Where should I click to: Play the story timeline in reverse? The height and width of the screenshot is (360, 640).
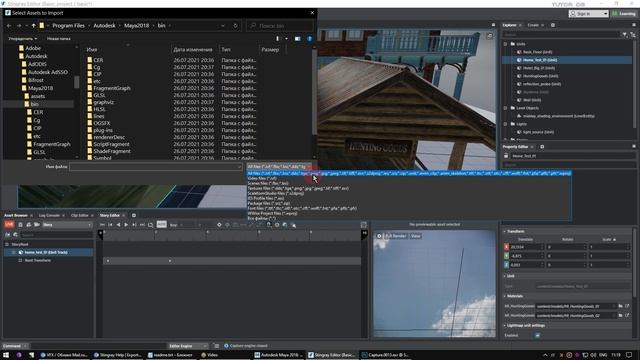click(118, 225)
